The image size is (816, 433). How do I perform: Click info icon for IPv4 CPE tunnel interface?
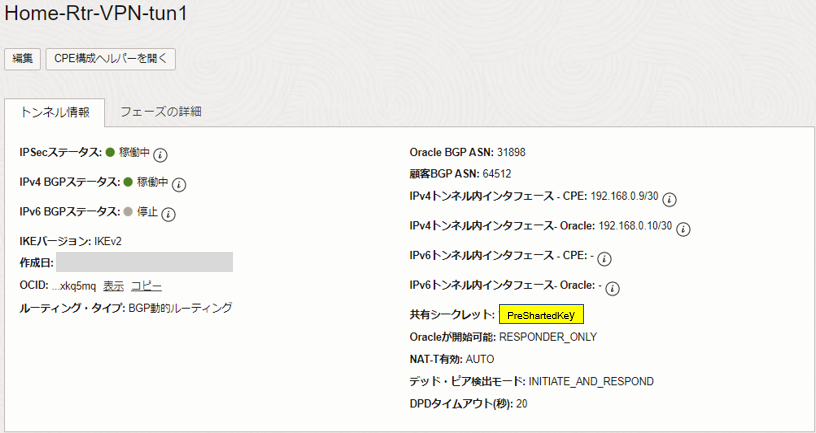pos(670,199)
